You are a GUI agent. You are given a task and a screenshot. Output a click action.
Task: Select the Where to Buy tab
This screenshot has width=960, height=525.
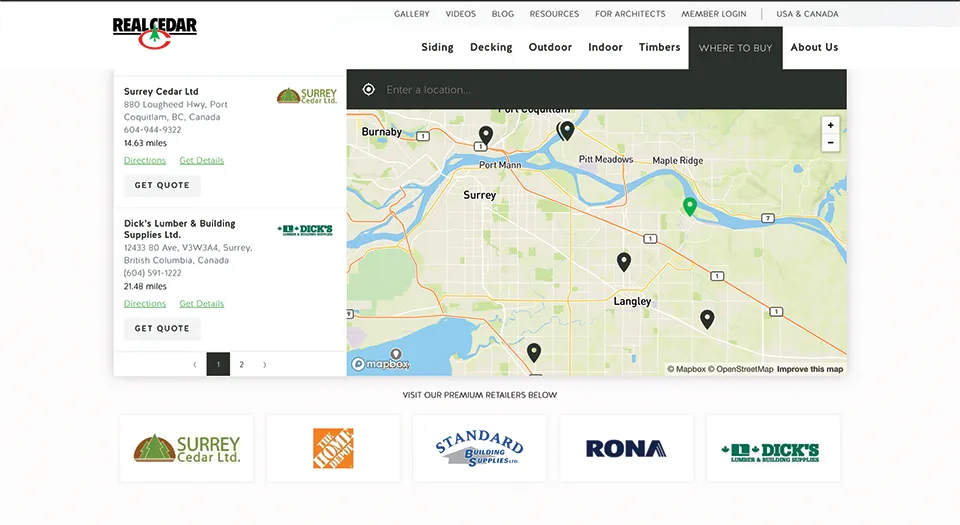pyautogui.click(x=735, y=48)
